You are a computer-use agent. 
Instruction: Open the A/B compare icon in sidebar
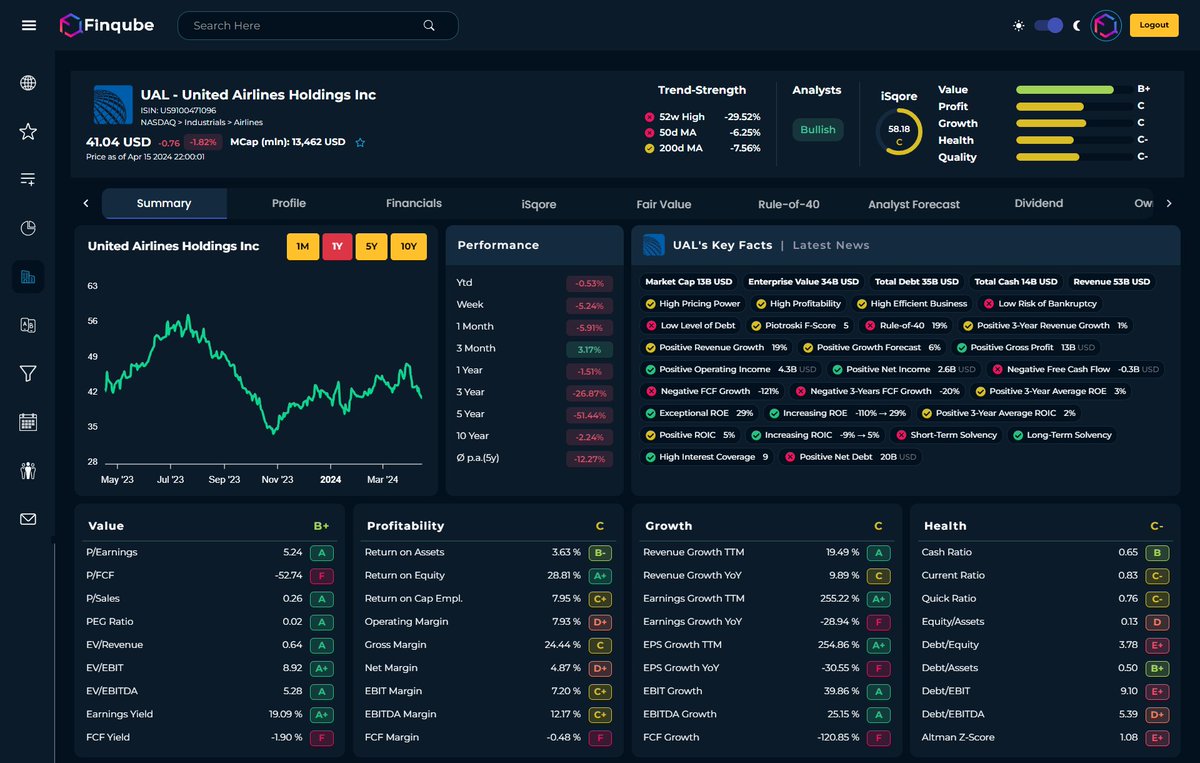(28, 325)
